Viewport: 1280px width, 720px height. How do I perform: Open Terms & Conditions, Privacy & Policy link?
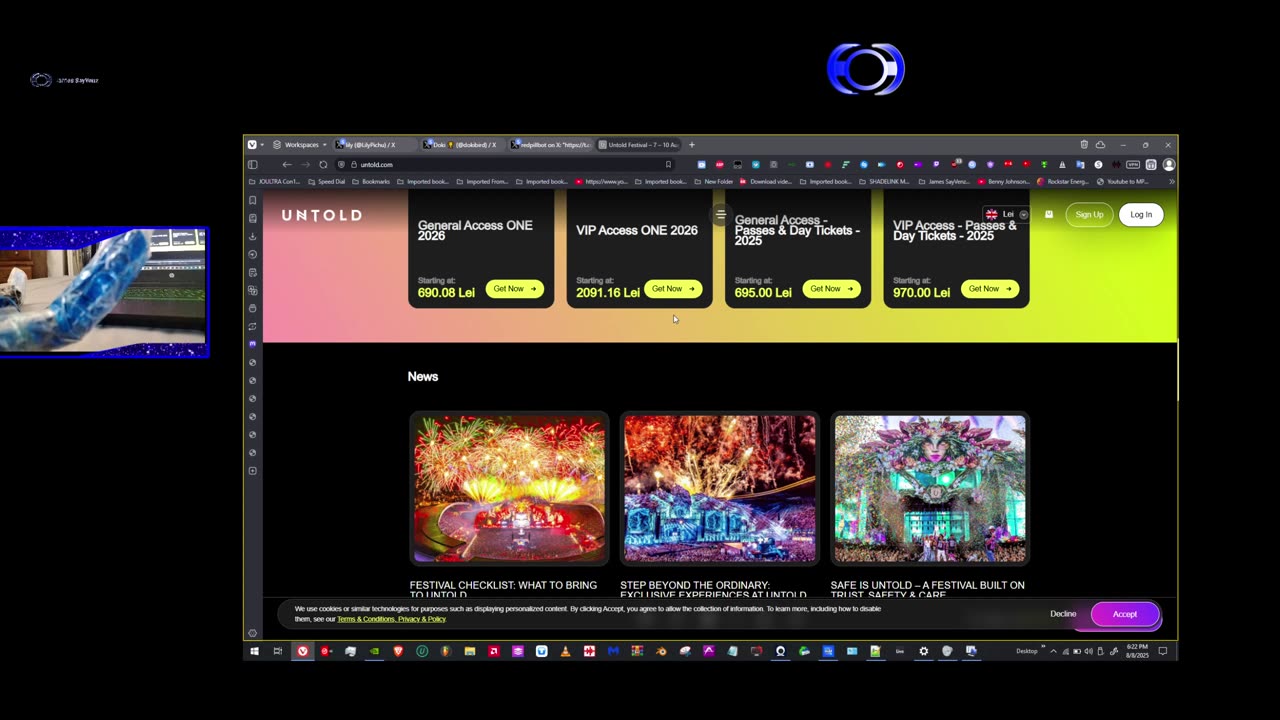(x=391, y=619)
